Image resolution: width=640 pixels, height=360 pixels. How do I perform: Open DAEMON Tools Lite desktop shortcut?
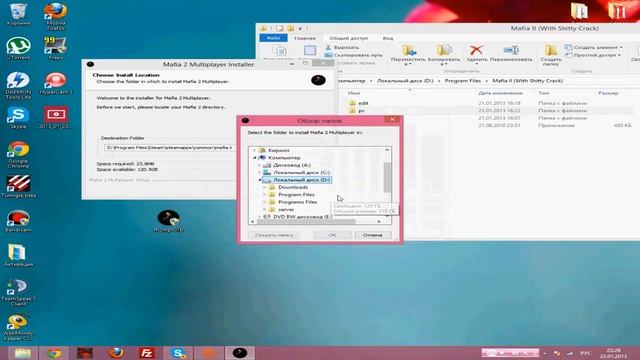pyautogui.click(x=18, y=85)
